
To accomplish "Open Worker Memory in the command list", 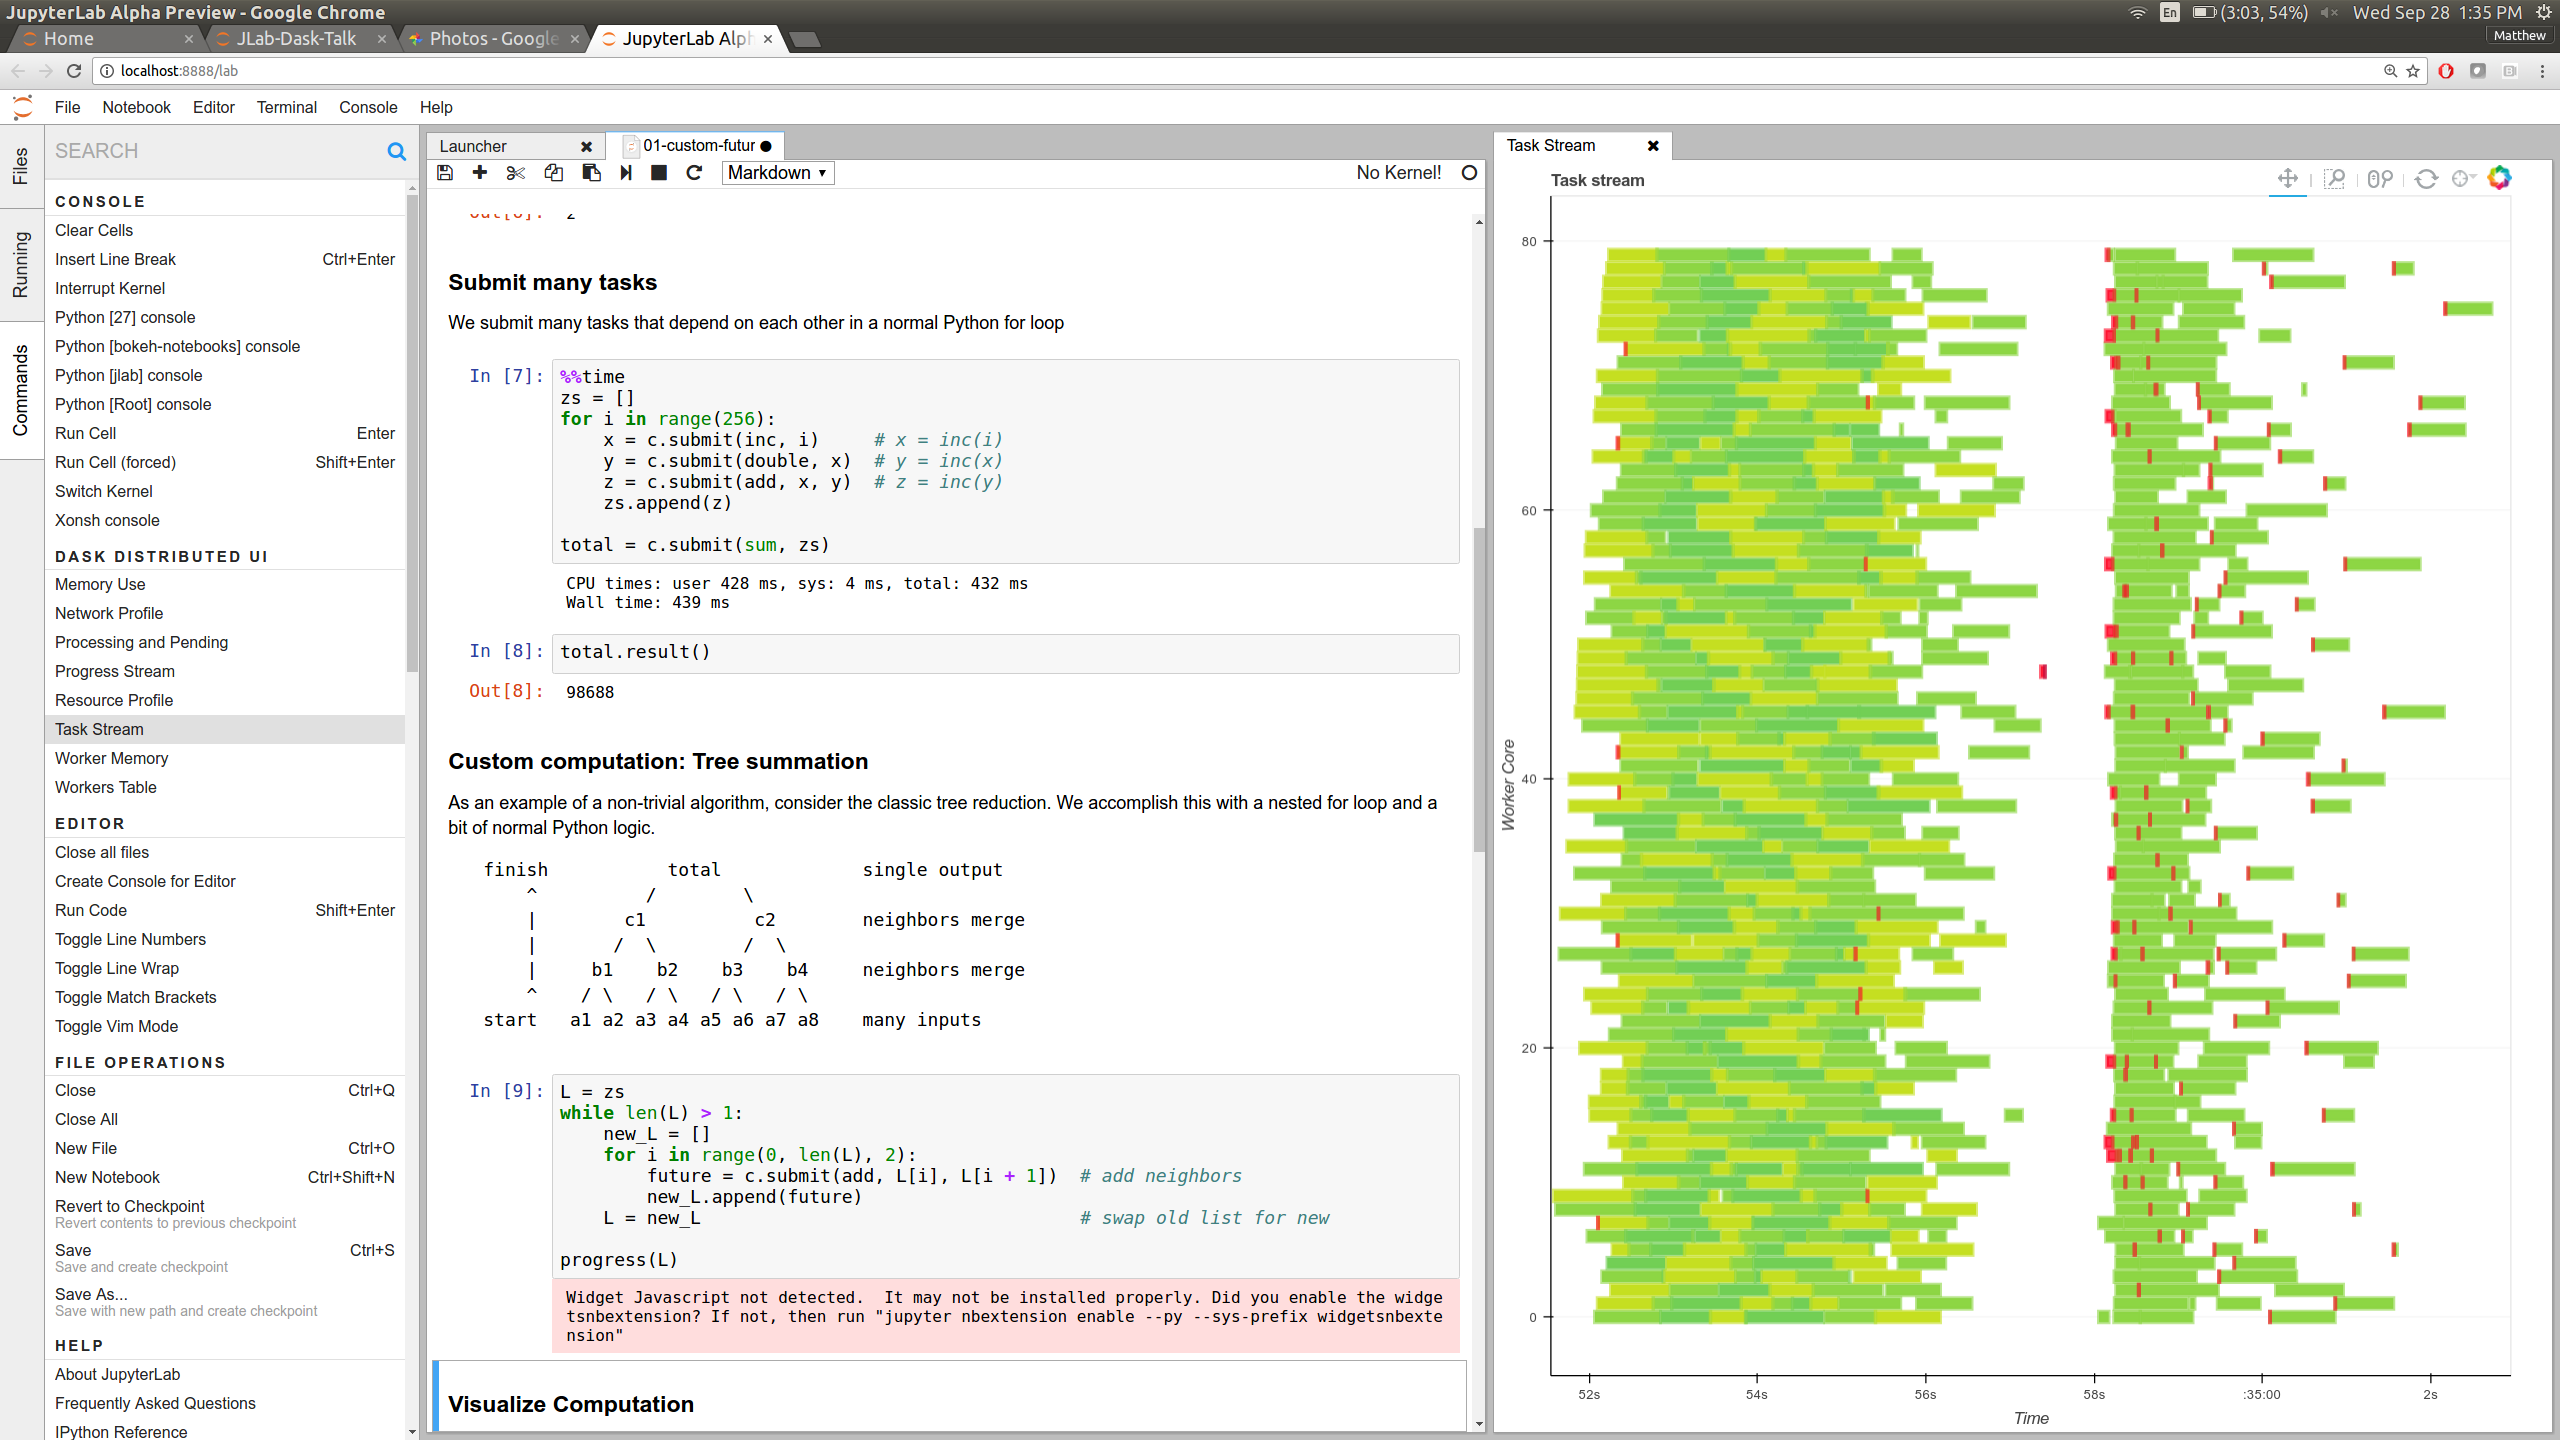I will tap(111, 758).
